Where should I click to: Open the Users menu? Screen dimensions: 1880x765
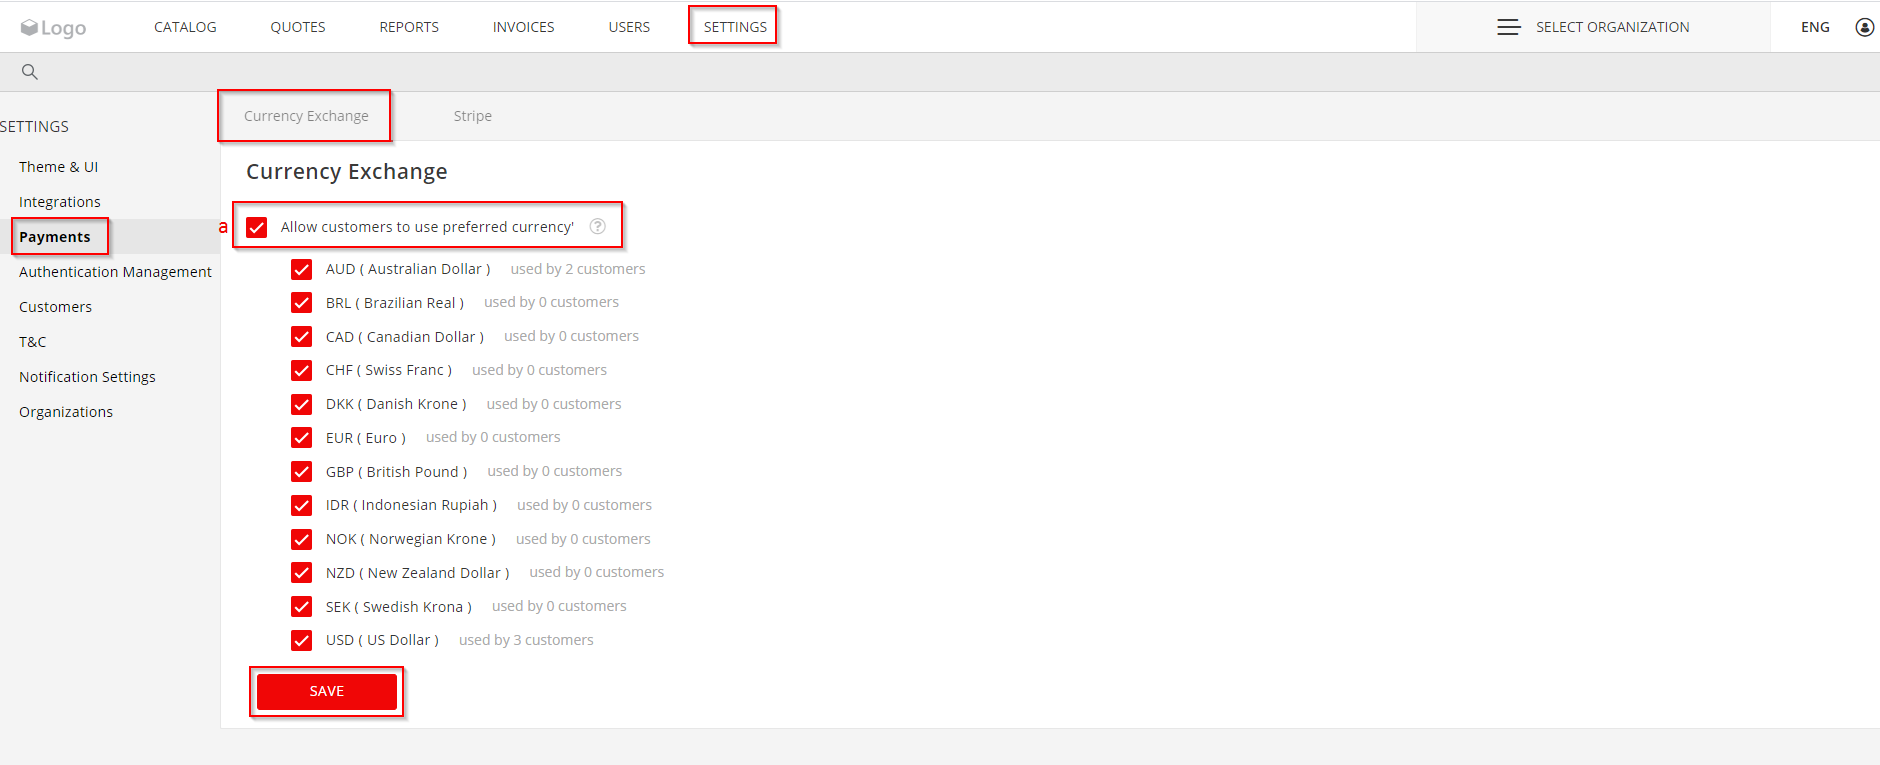pyautogui.click(x=629, y=27)
